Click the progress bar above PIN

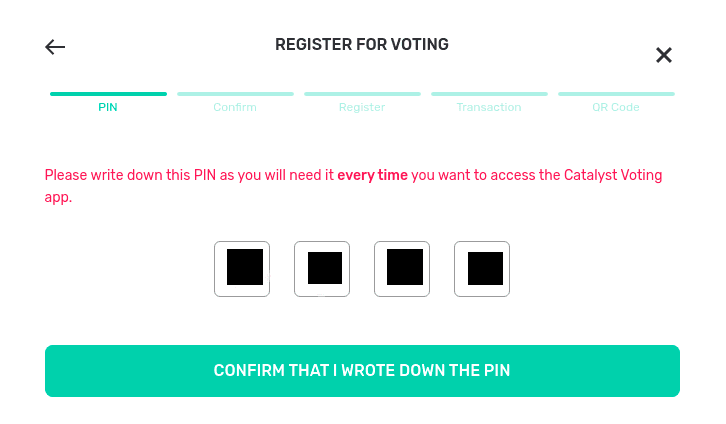pyautogui.click(x=108, y=94)
